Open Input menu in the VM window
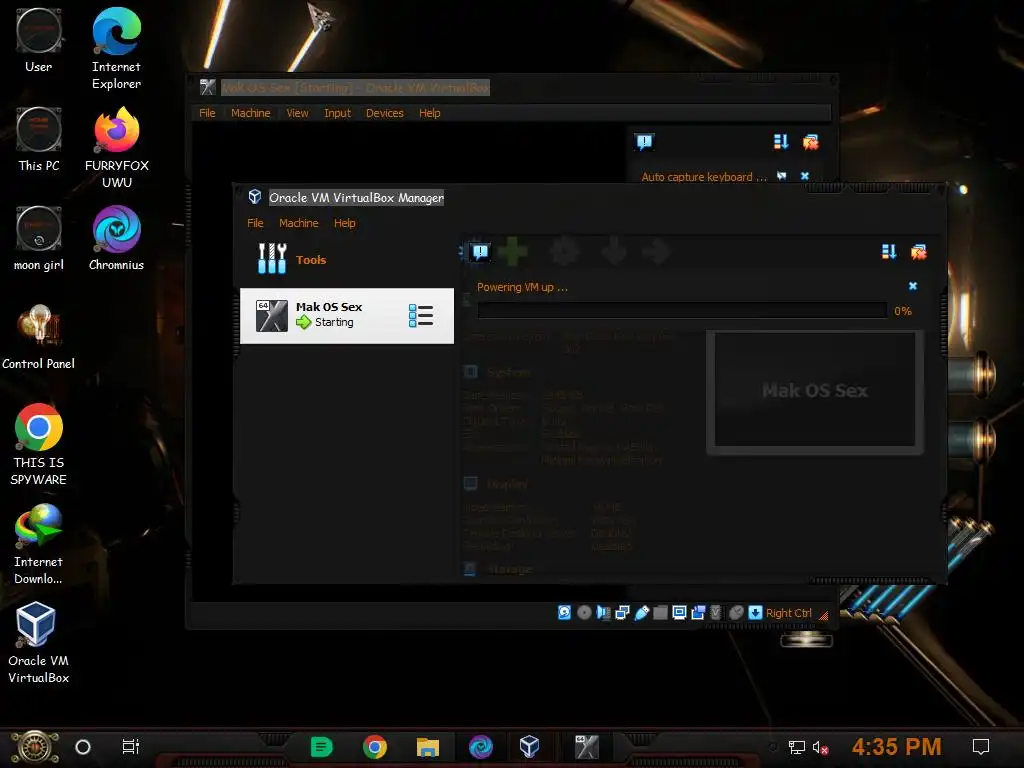1024x768 pixels. pyautogui.click(x=338, y=113)
